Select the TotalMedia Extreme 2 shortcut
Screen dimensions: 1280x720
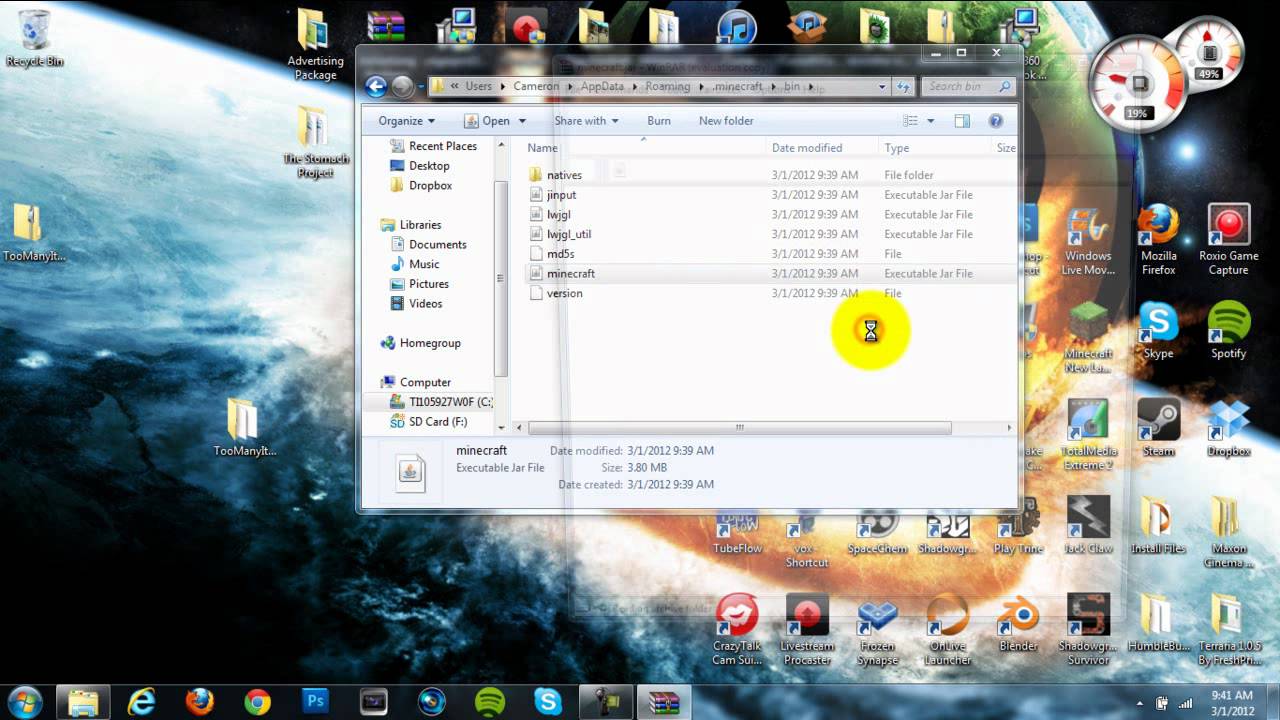click(1088, 435)
